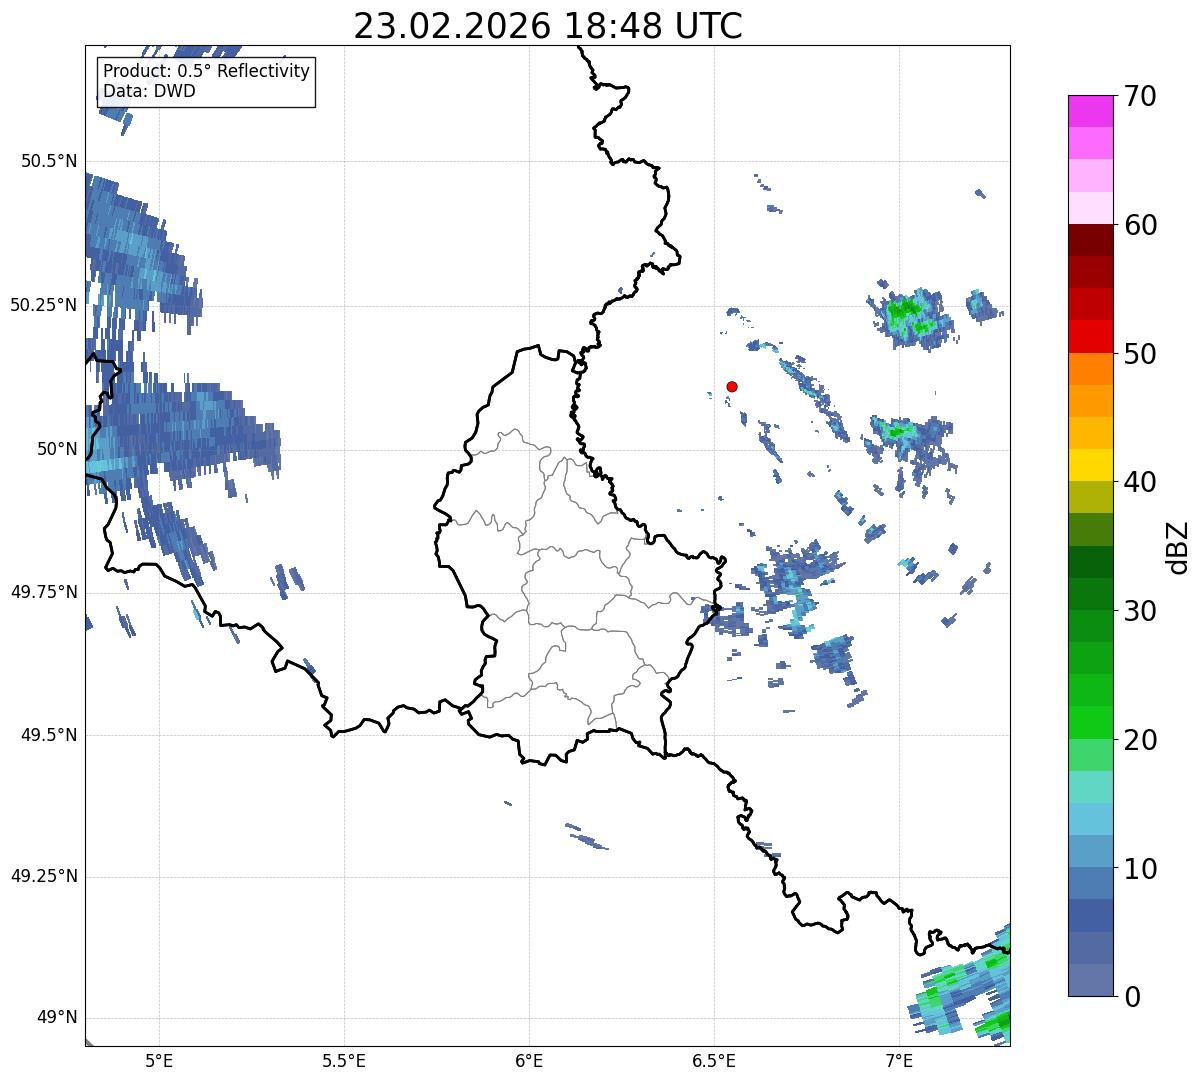
Task: Click the title 23.02.2026 18:48 UTC
Action: point(548,26)
